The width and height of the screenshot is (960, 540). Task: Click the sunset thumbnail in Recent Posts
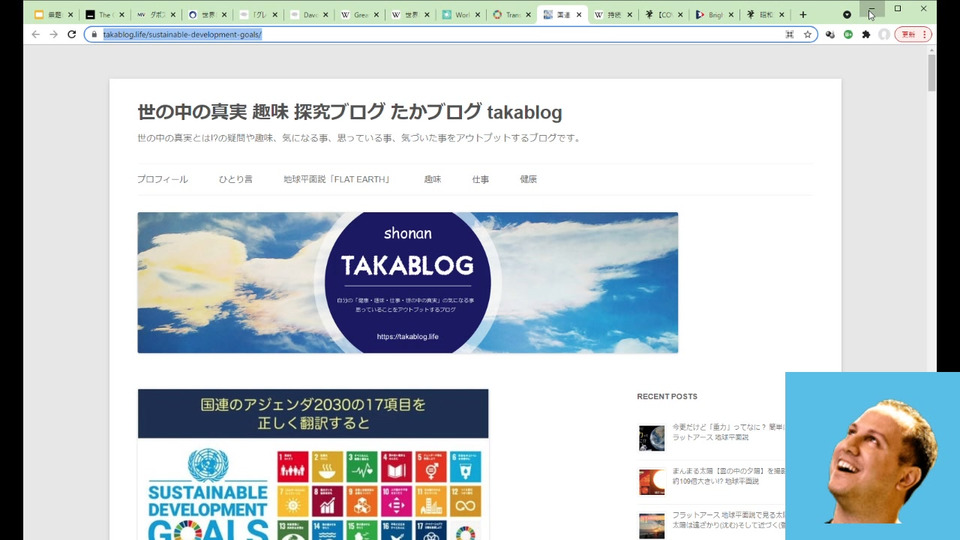651,526
